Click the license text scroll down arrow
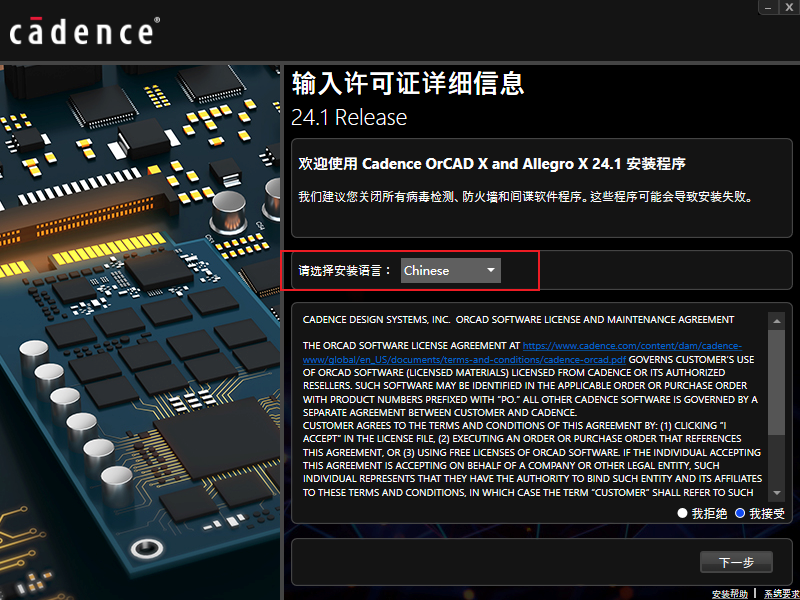 (777, 493)
